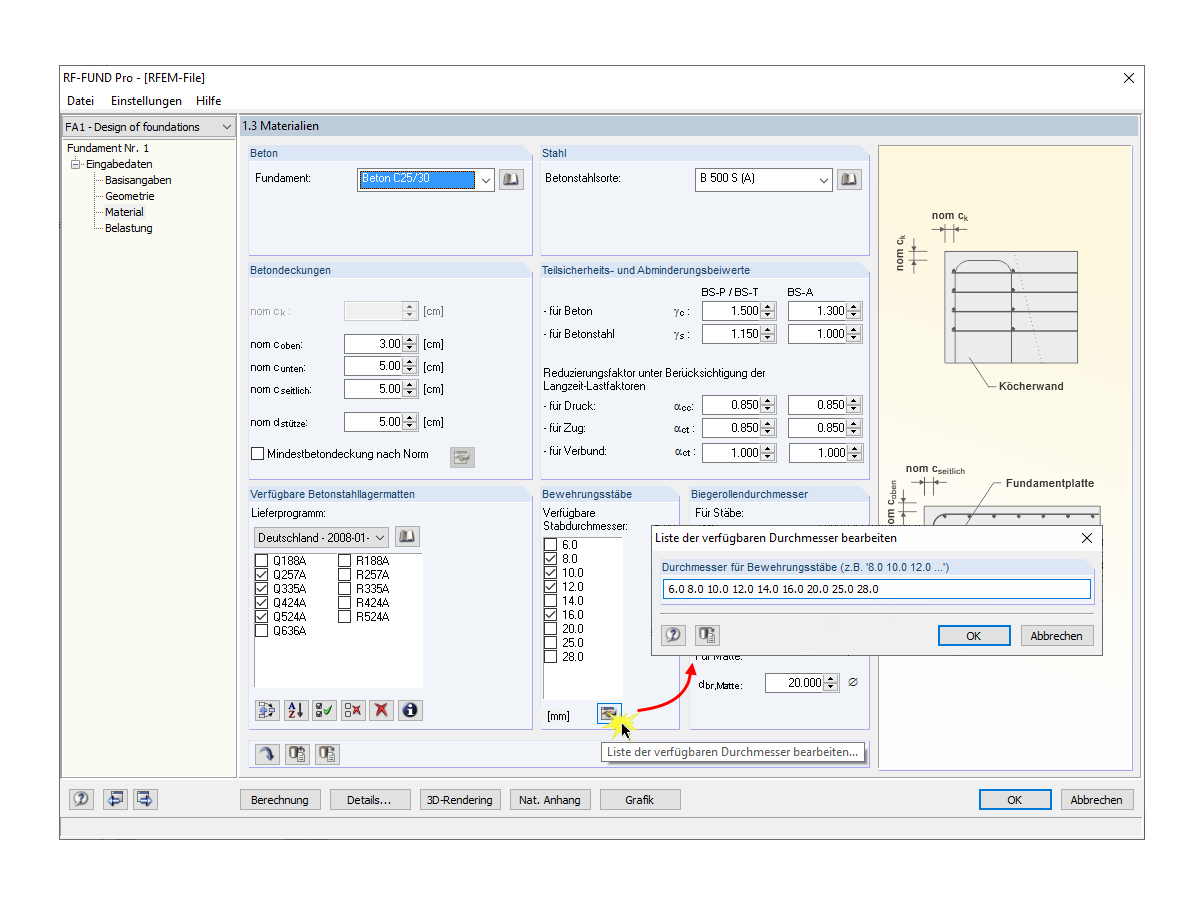Sort mesh list alphabetically A-Z icon

296,710
